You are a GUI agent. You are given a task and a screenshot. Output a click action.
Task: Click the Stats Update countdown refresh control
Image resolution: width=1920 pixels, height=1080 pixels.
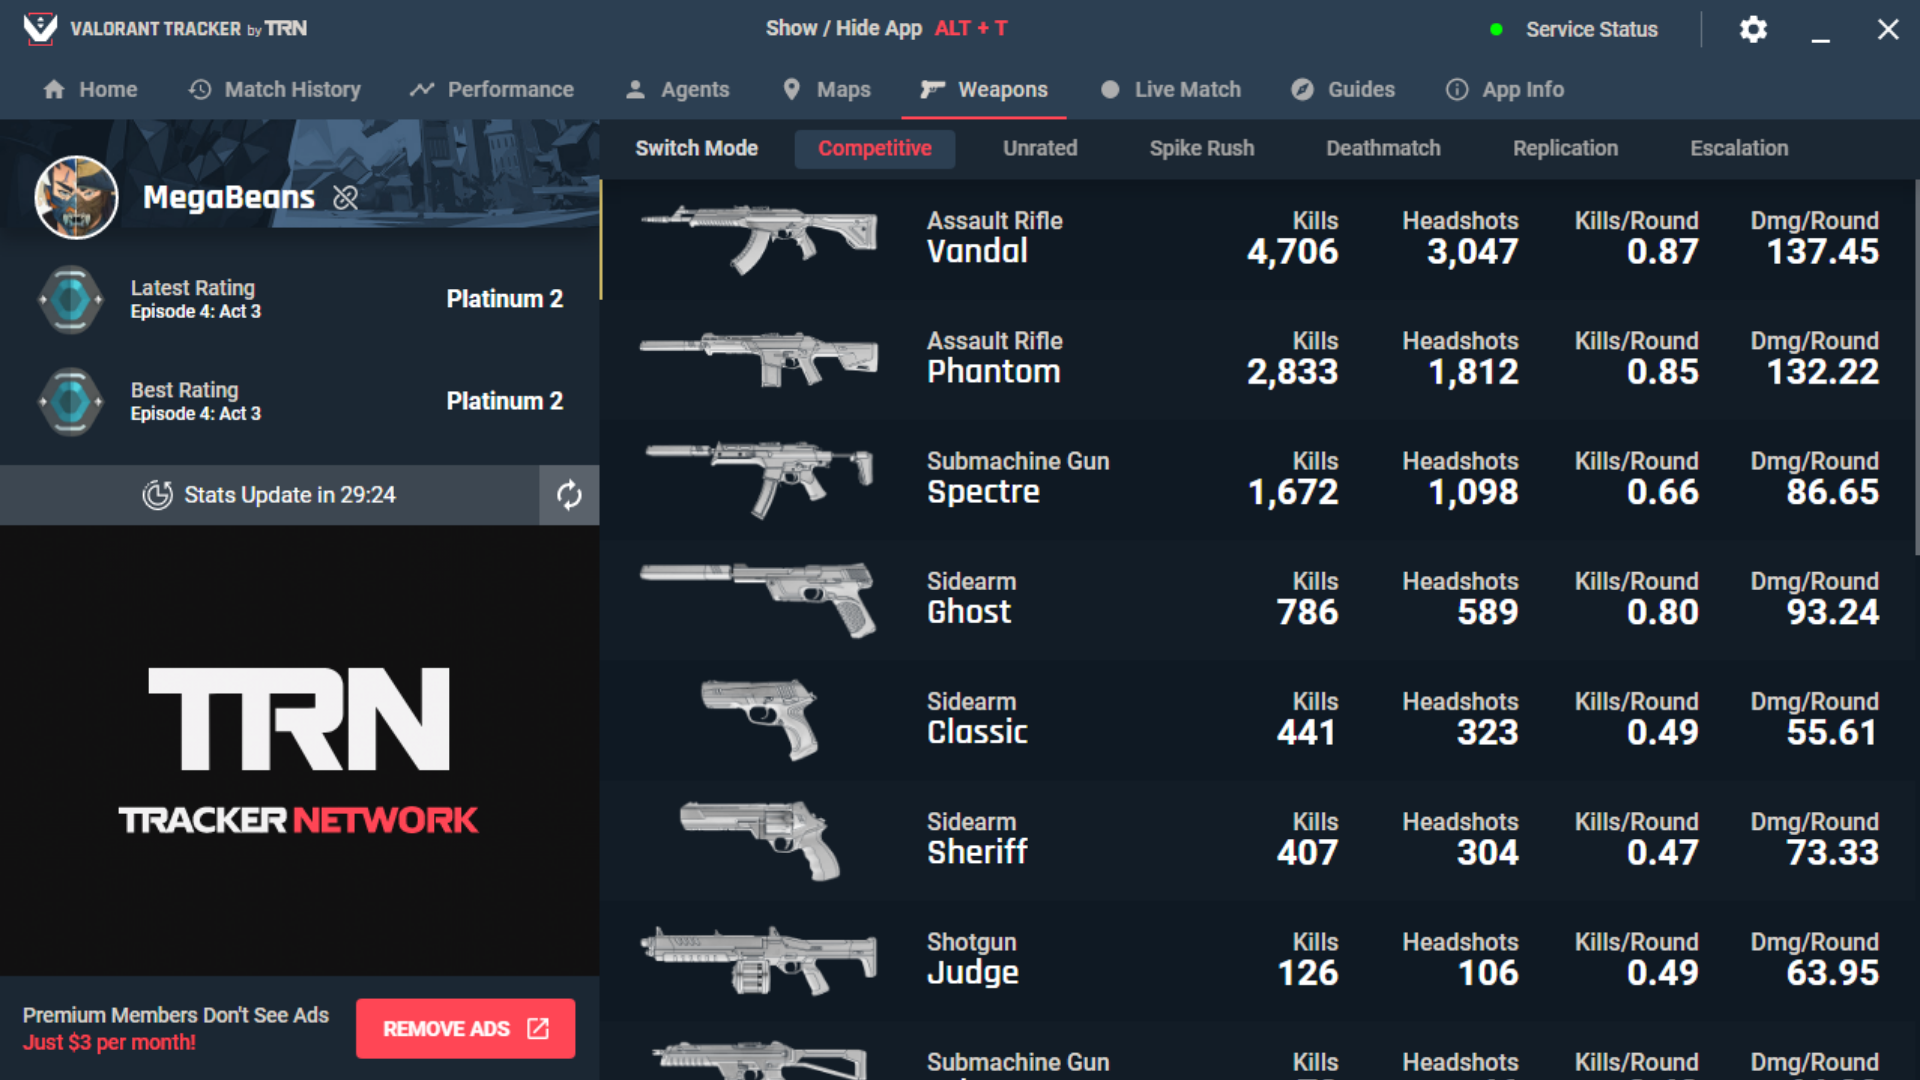click(x=568, y=495)
